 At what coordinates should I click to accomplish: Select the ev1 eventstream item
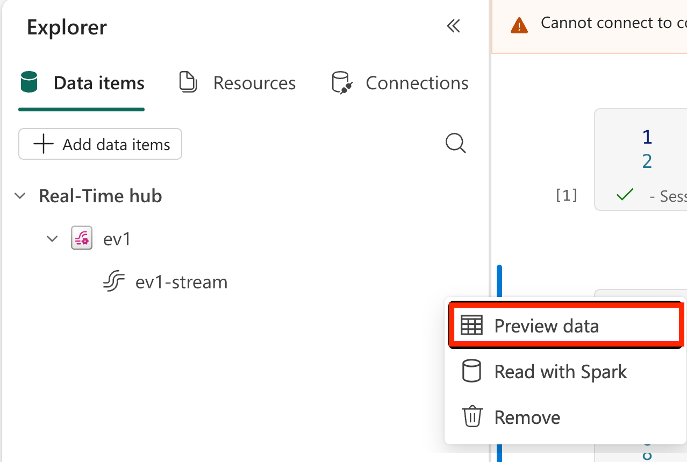coord(117,239)
